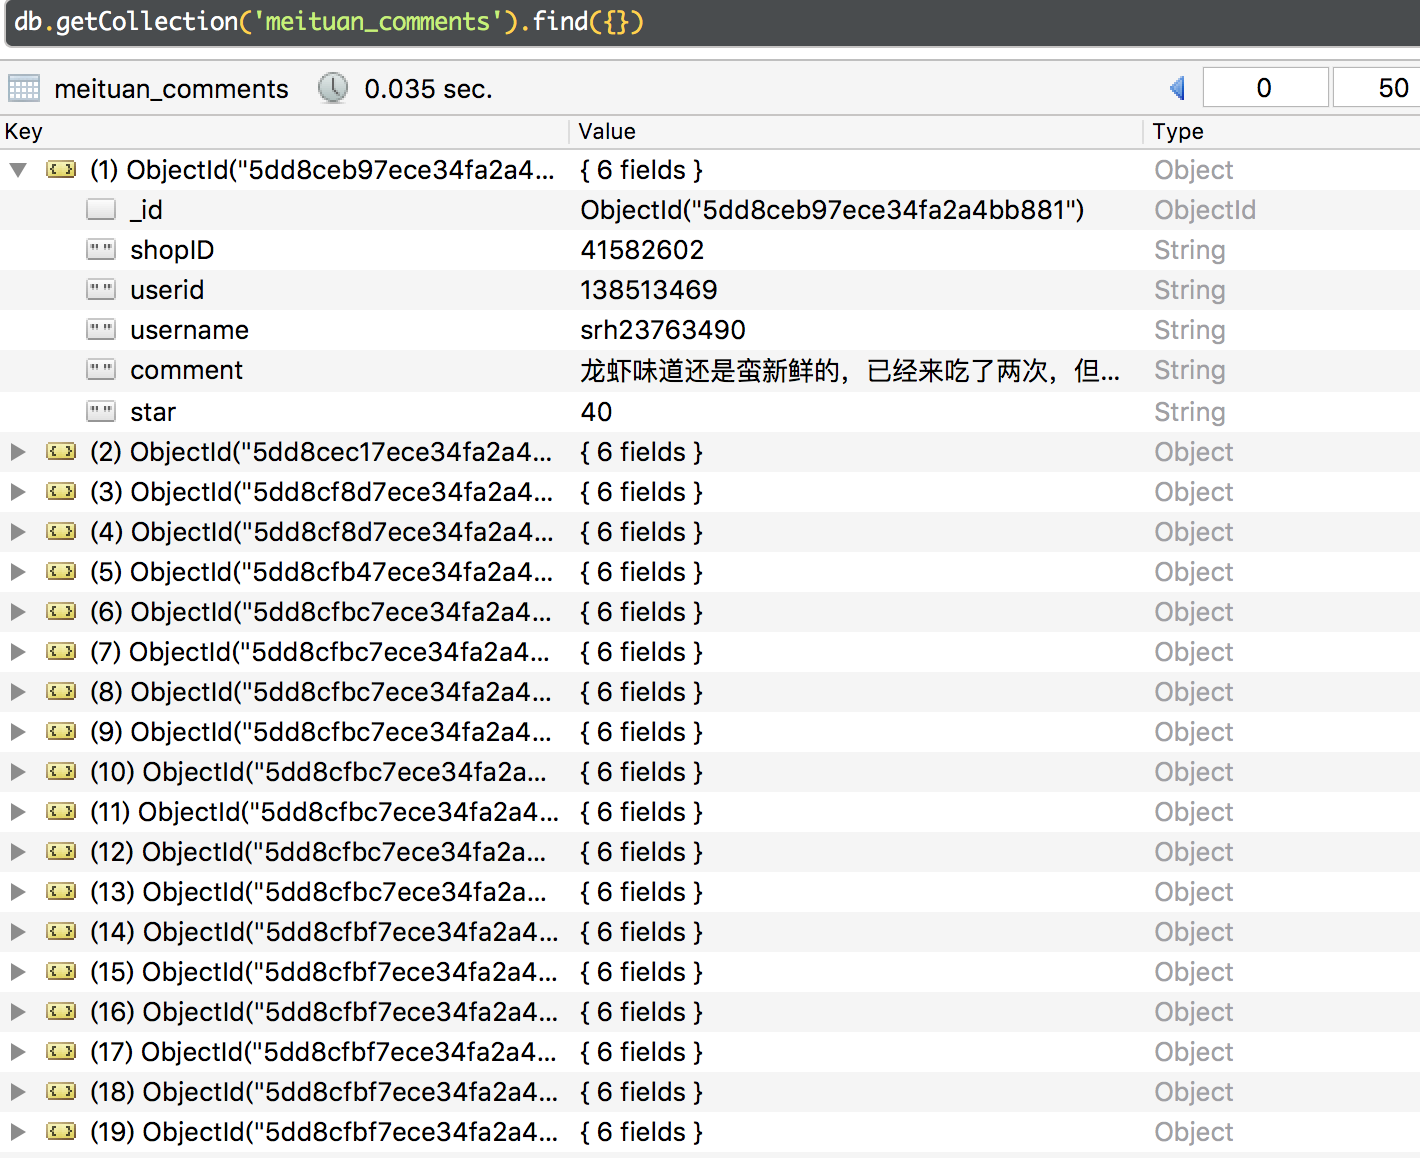Click the Type column header
The width and height of the screenshot is (1420, 1158).
tap(1282, 132)
